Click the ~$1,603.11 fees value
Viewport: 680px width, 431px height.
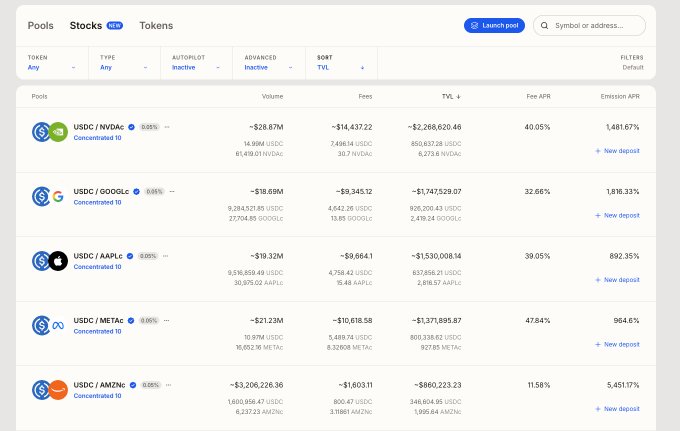pyautogui.click(x=355, y=385)
